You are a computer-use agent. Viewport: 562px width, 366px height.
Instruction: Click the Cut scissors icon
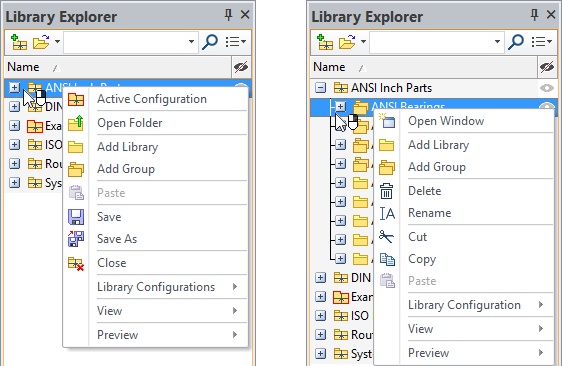(386, 237)
